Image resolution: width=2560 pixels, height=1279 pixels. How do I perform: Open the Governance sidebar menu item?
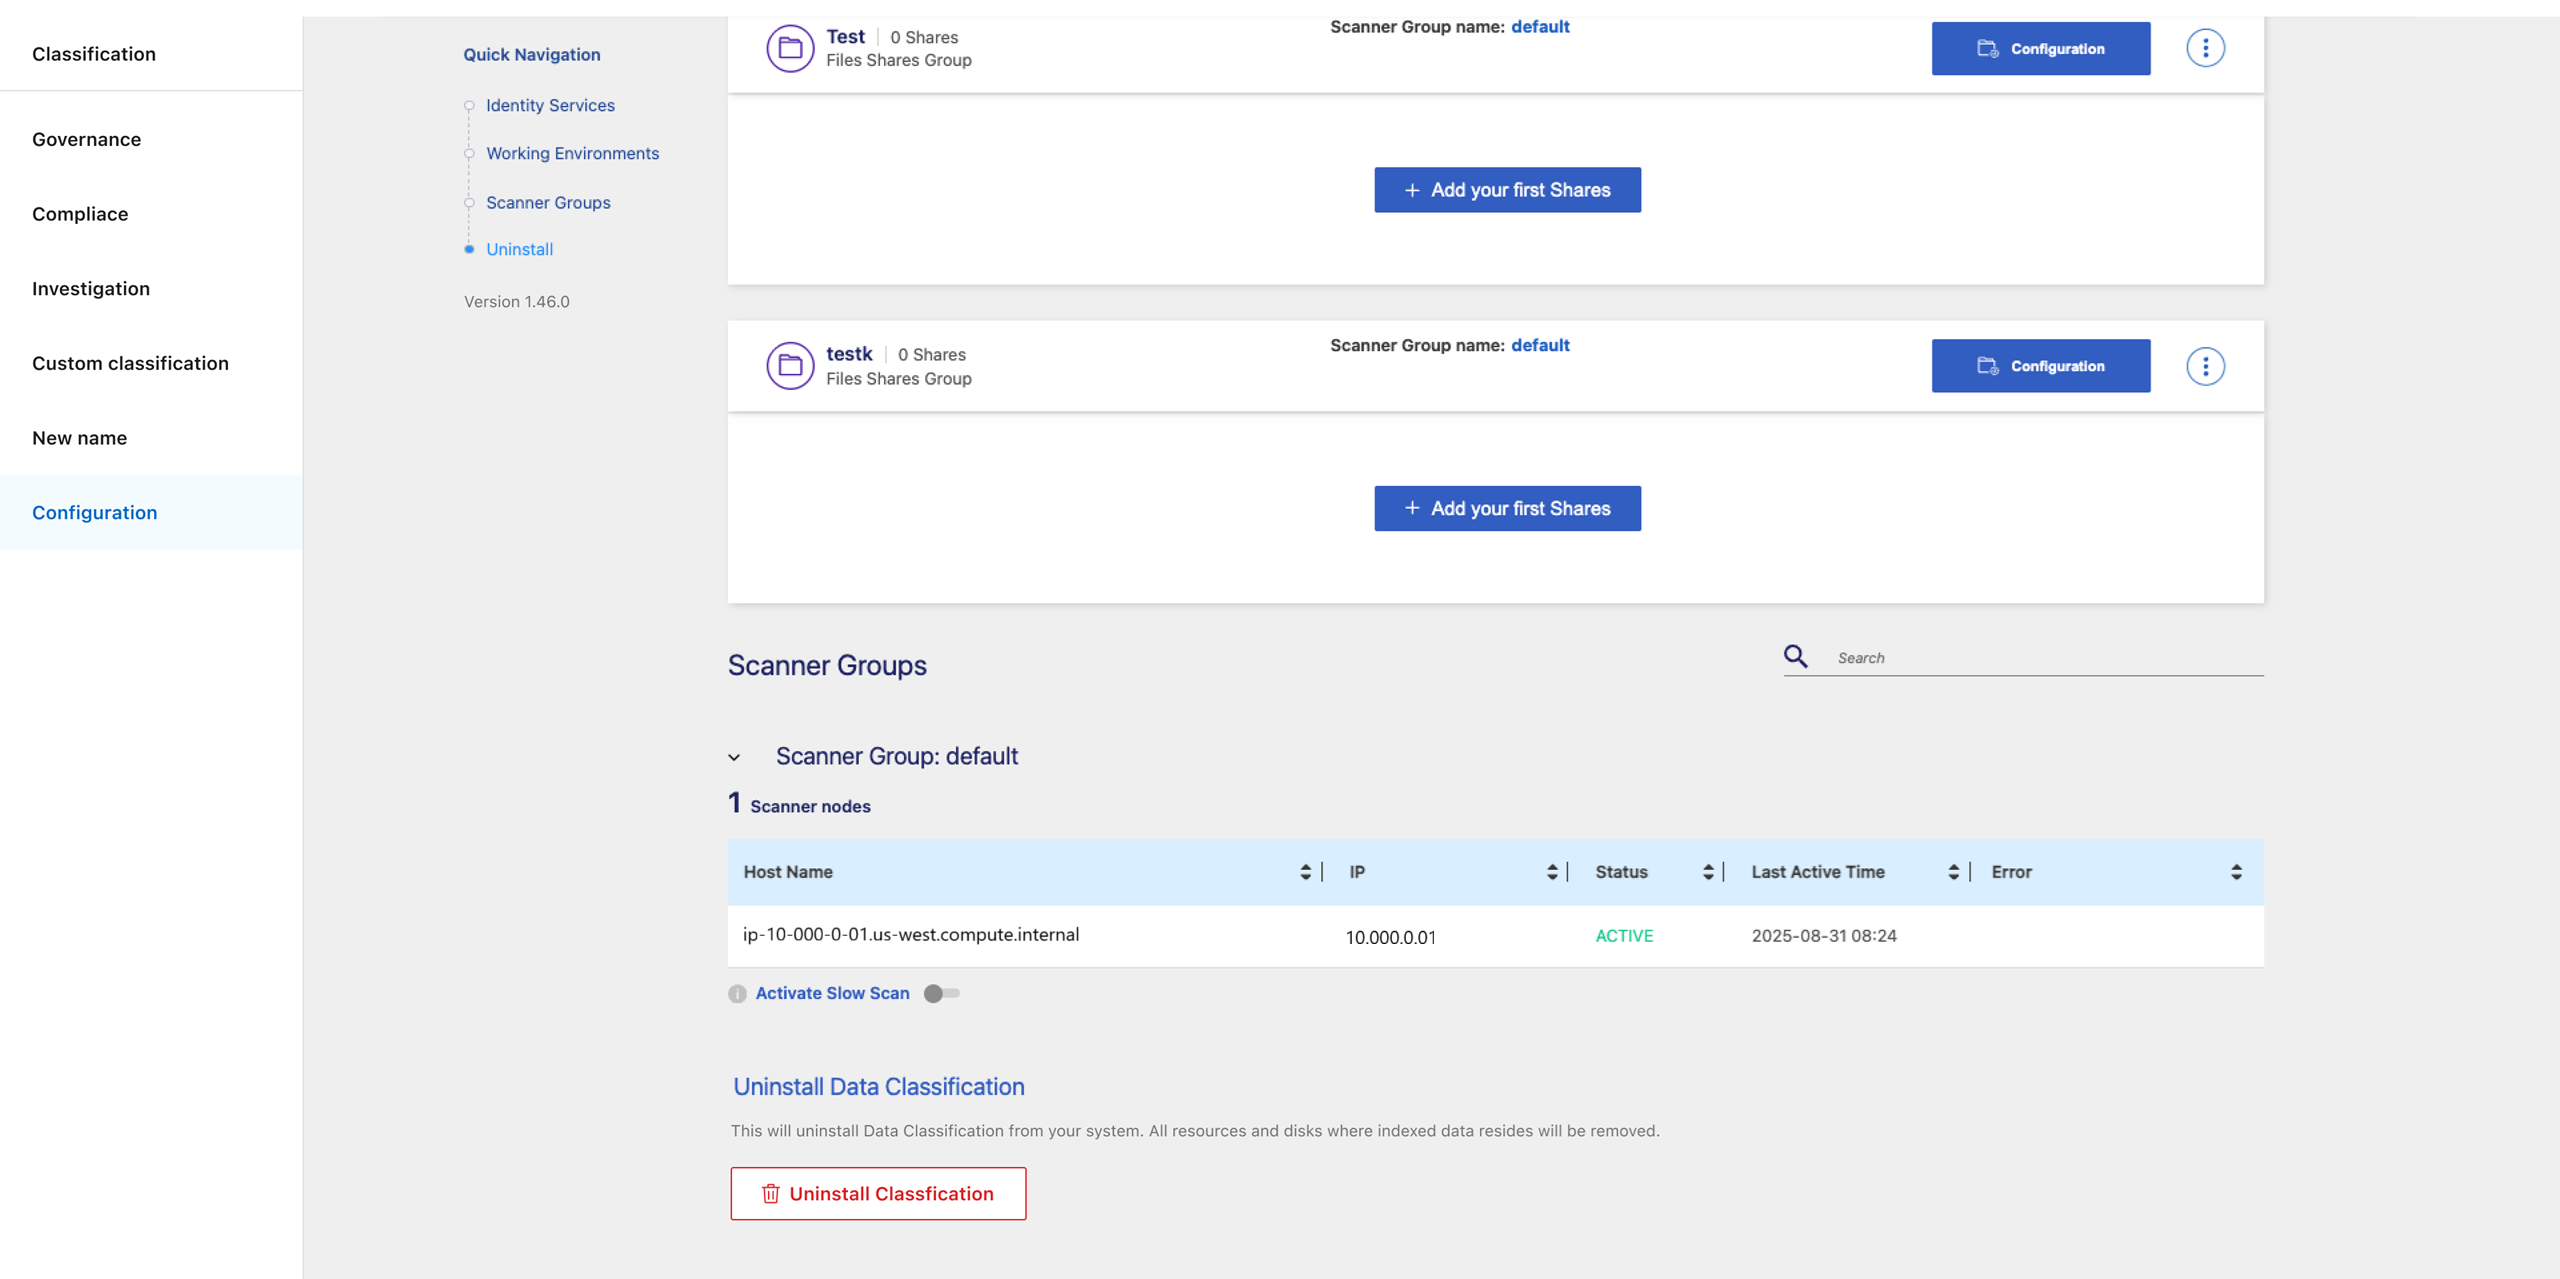coord(86,139)
